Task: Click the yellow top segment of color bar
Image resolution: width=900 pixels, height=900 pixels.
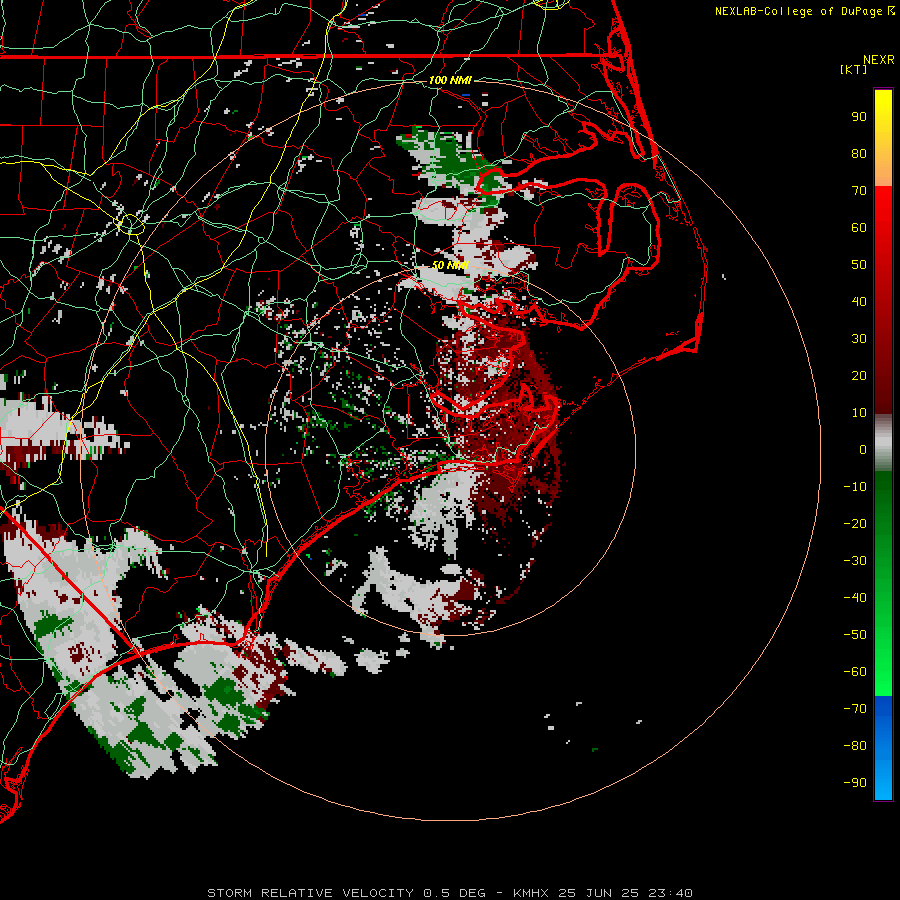Action: 883,138
